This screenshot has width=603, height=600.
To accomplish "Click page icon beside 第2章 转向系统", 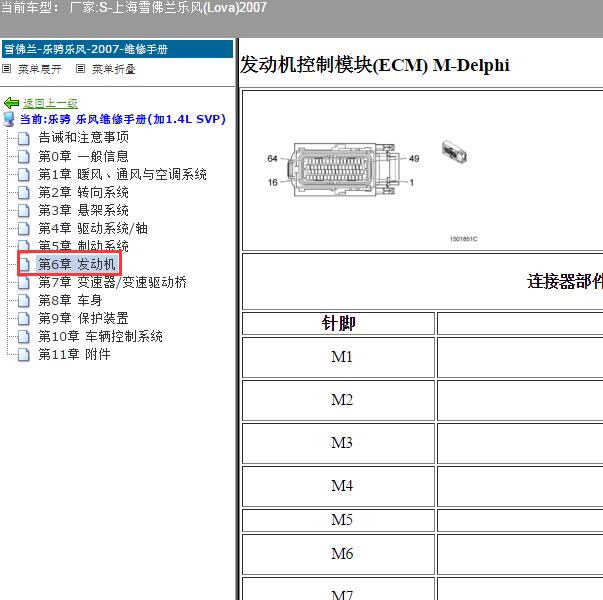I will click(x=24, y=192).
